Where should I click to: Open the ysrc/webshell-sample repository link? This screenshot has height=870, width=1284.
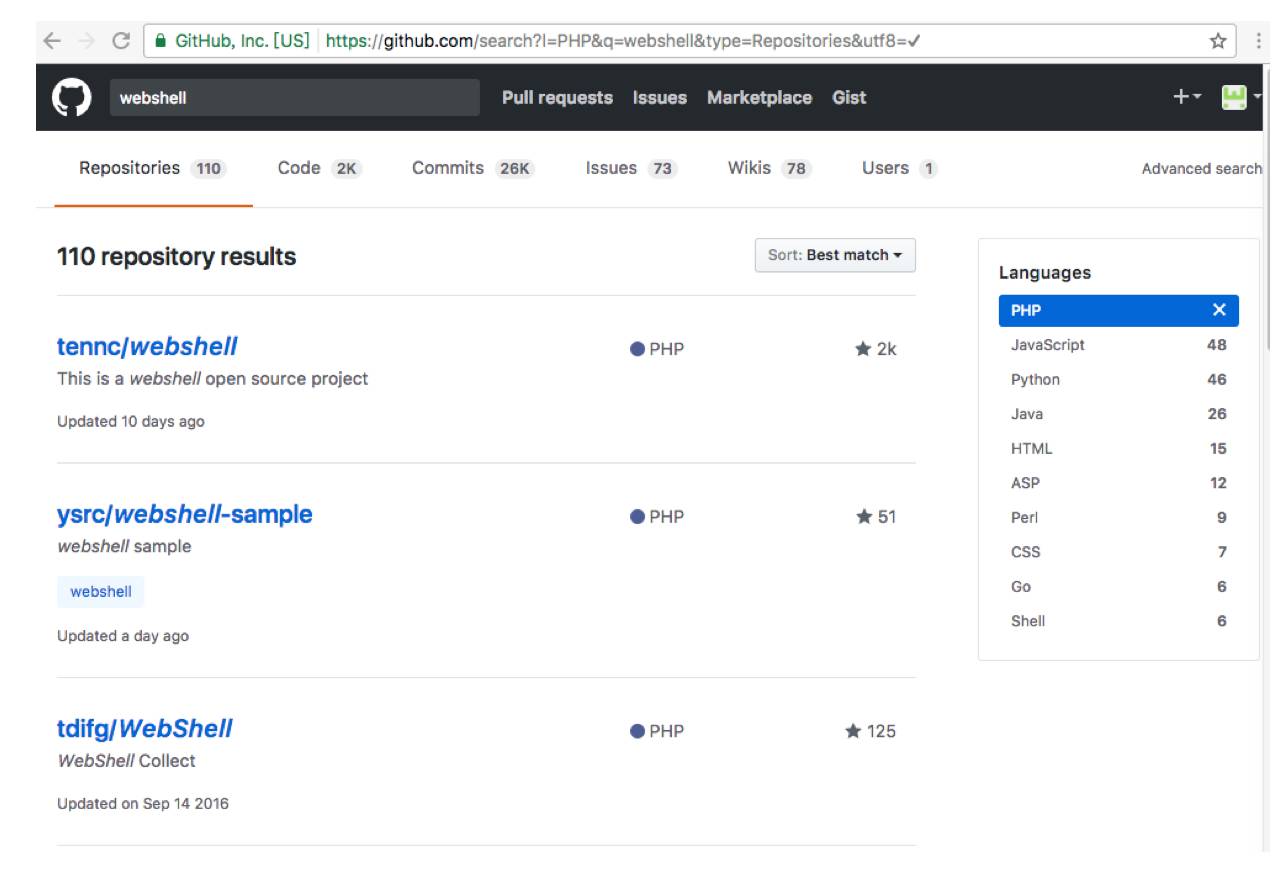pos(185,514)
